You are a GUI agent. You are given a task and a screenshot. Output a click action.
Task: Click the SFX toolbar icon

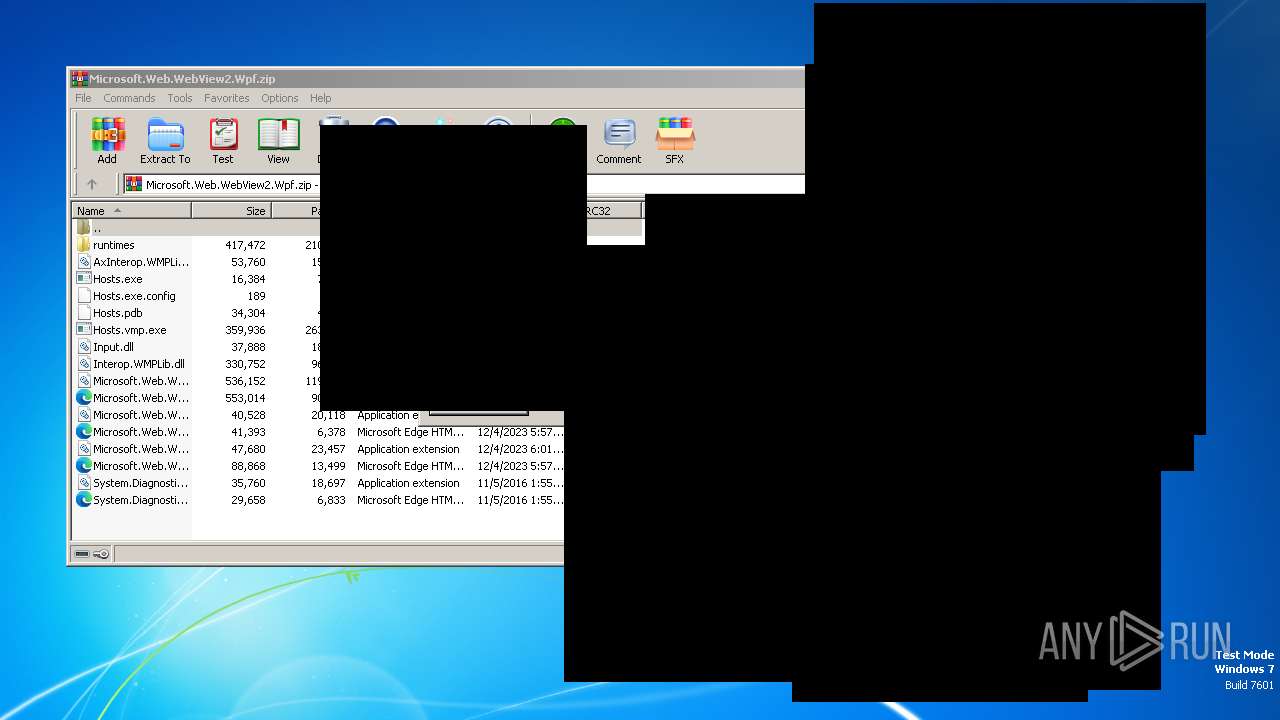[x=675, y=141]
